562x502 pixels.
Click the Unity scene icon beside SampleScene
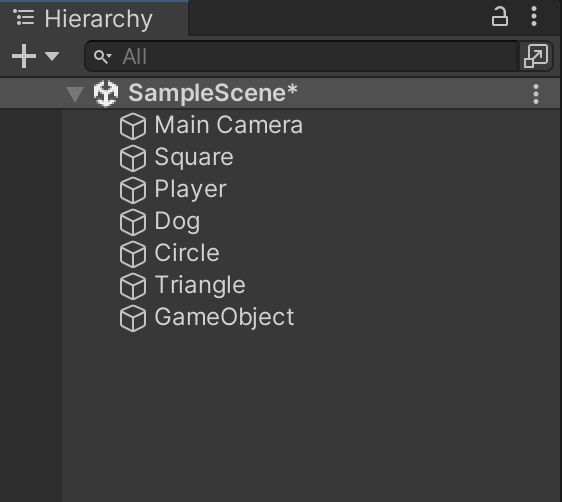click(x=106, y=93)
